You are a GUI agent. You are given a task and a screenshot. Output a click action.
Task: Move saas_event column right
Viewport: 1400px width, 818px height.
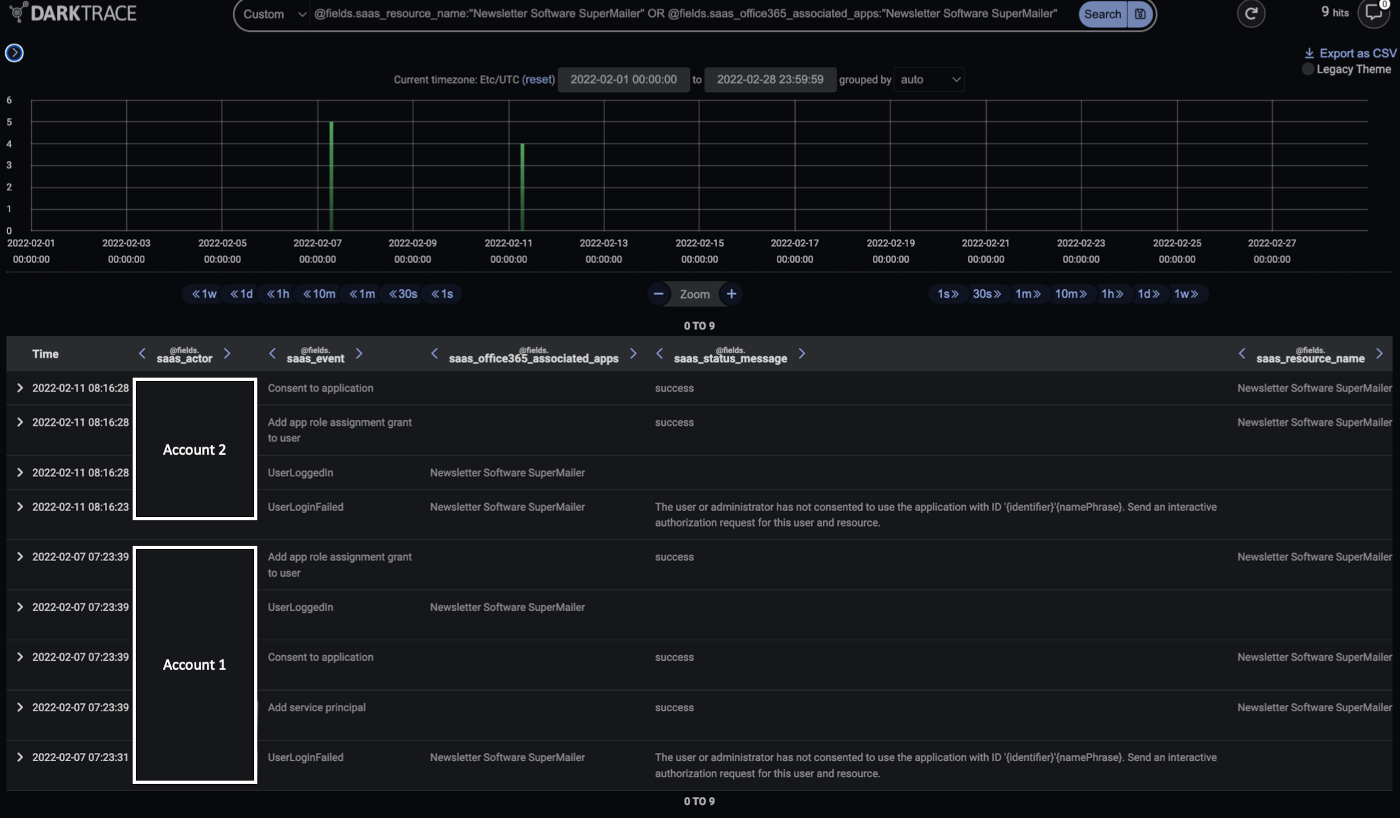[x=359, y=354]
